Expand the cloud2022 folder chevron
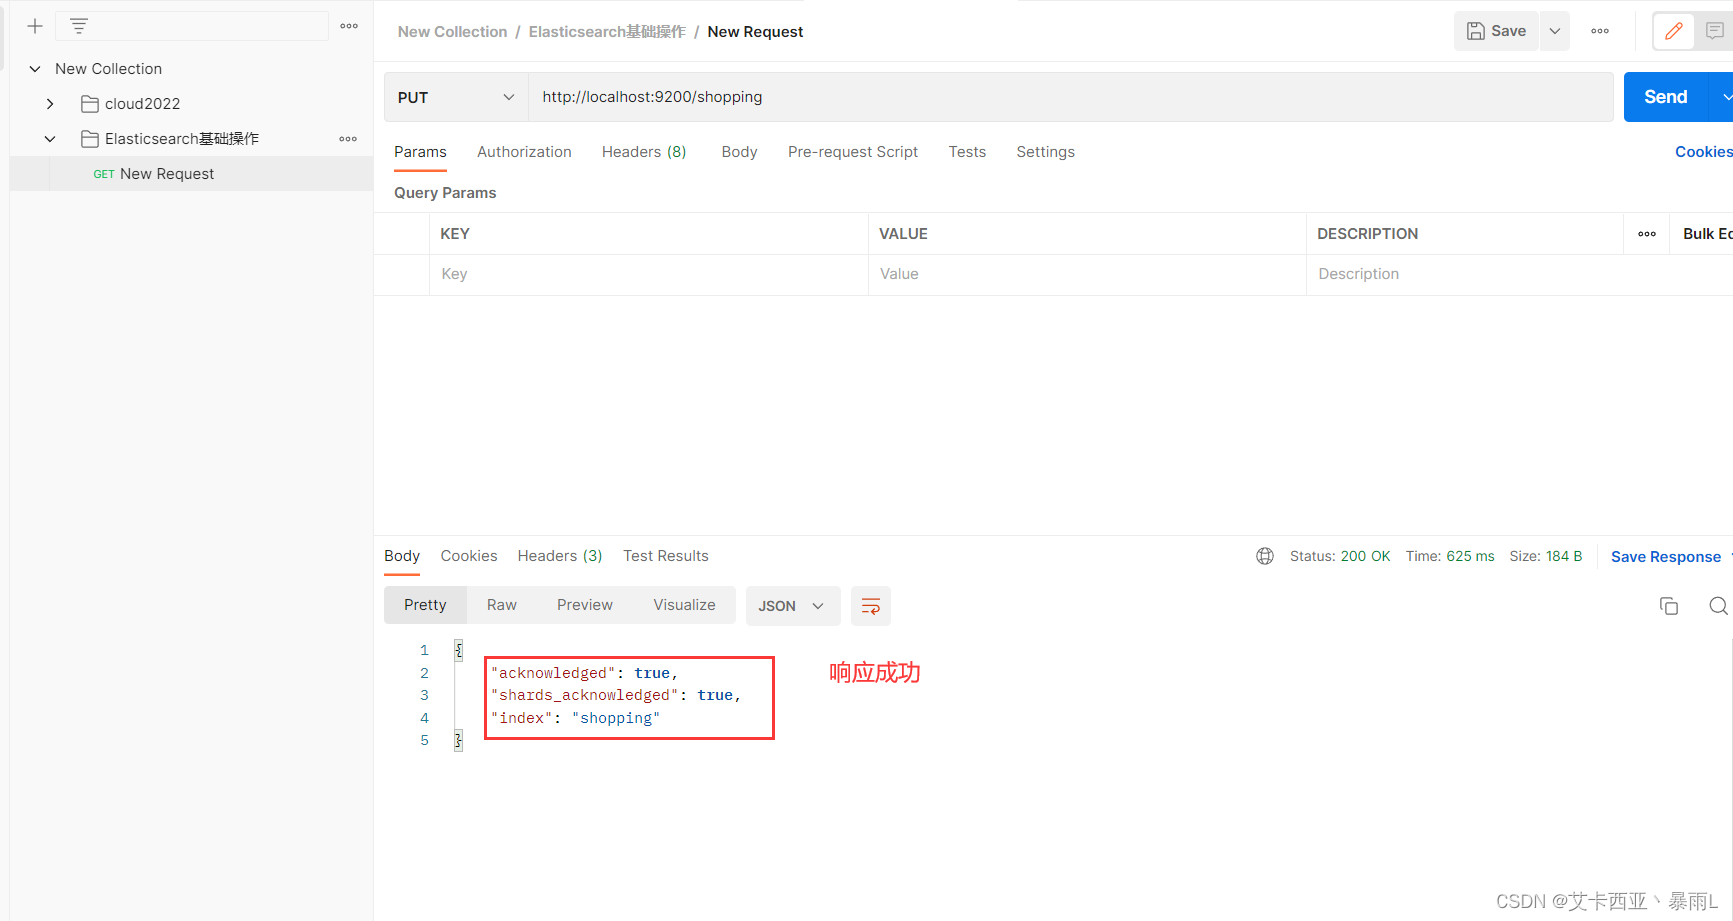The image size is (1733, 921). click(x=50, y=104)
